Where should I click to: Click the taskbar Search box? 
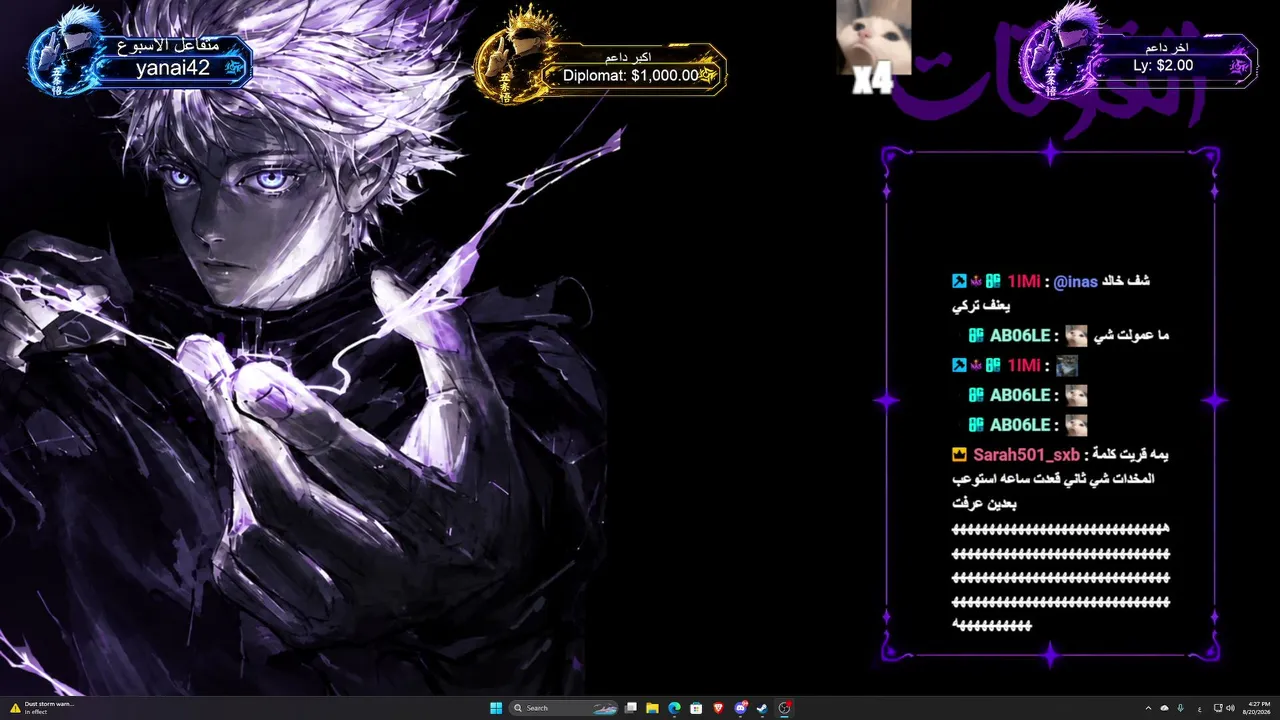pyautogui.click(x=563, y=708)
